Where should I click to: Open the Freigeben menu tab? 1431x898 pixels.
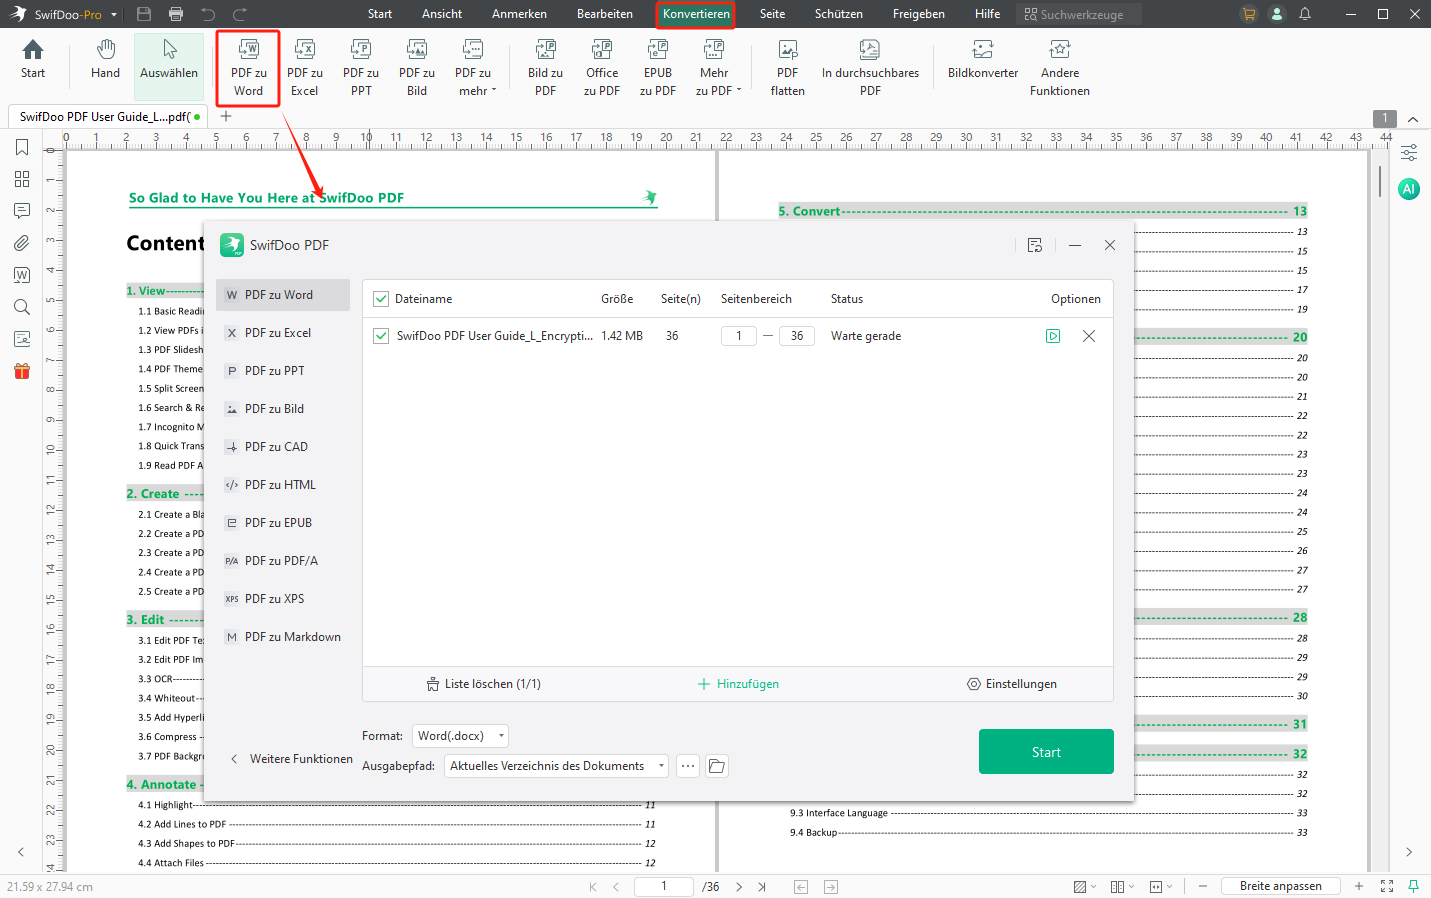[919, 14]
